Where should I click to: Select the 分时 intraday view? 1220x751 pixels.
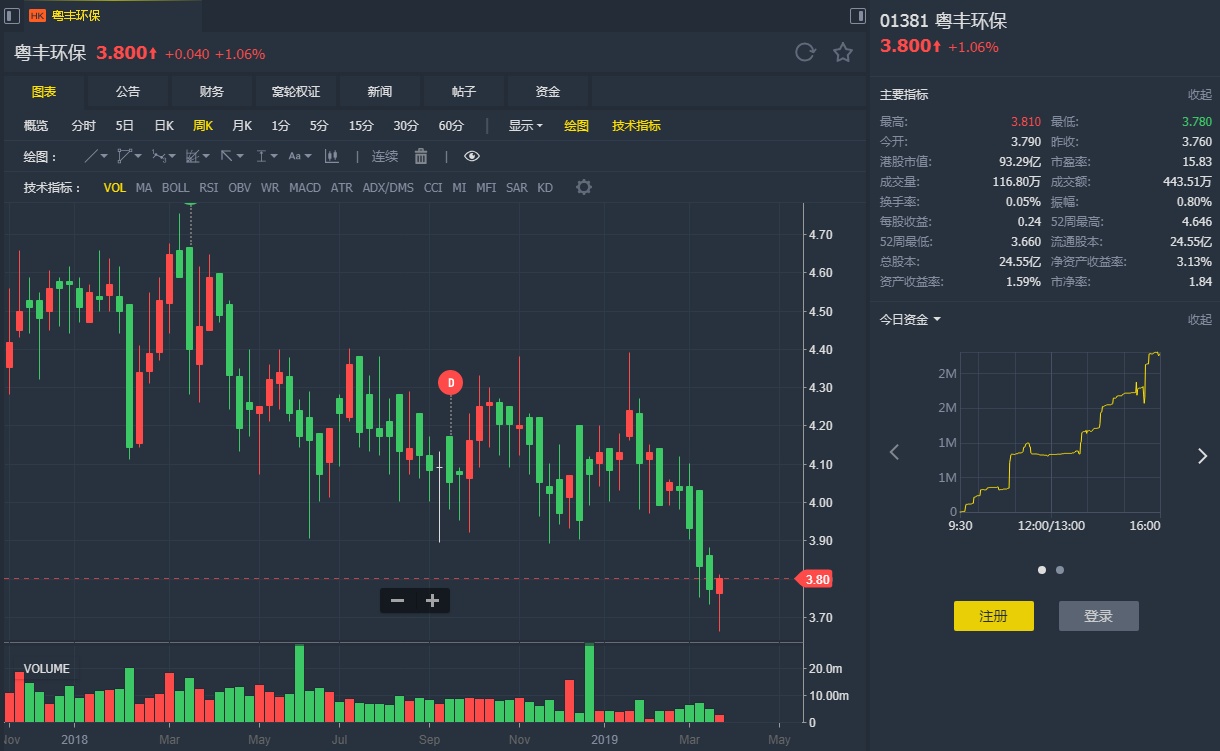point(84,126)
